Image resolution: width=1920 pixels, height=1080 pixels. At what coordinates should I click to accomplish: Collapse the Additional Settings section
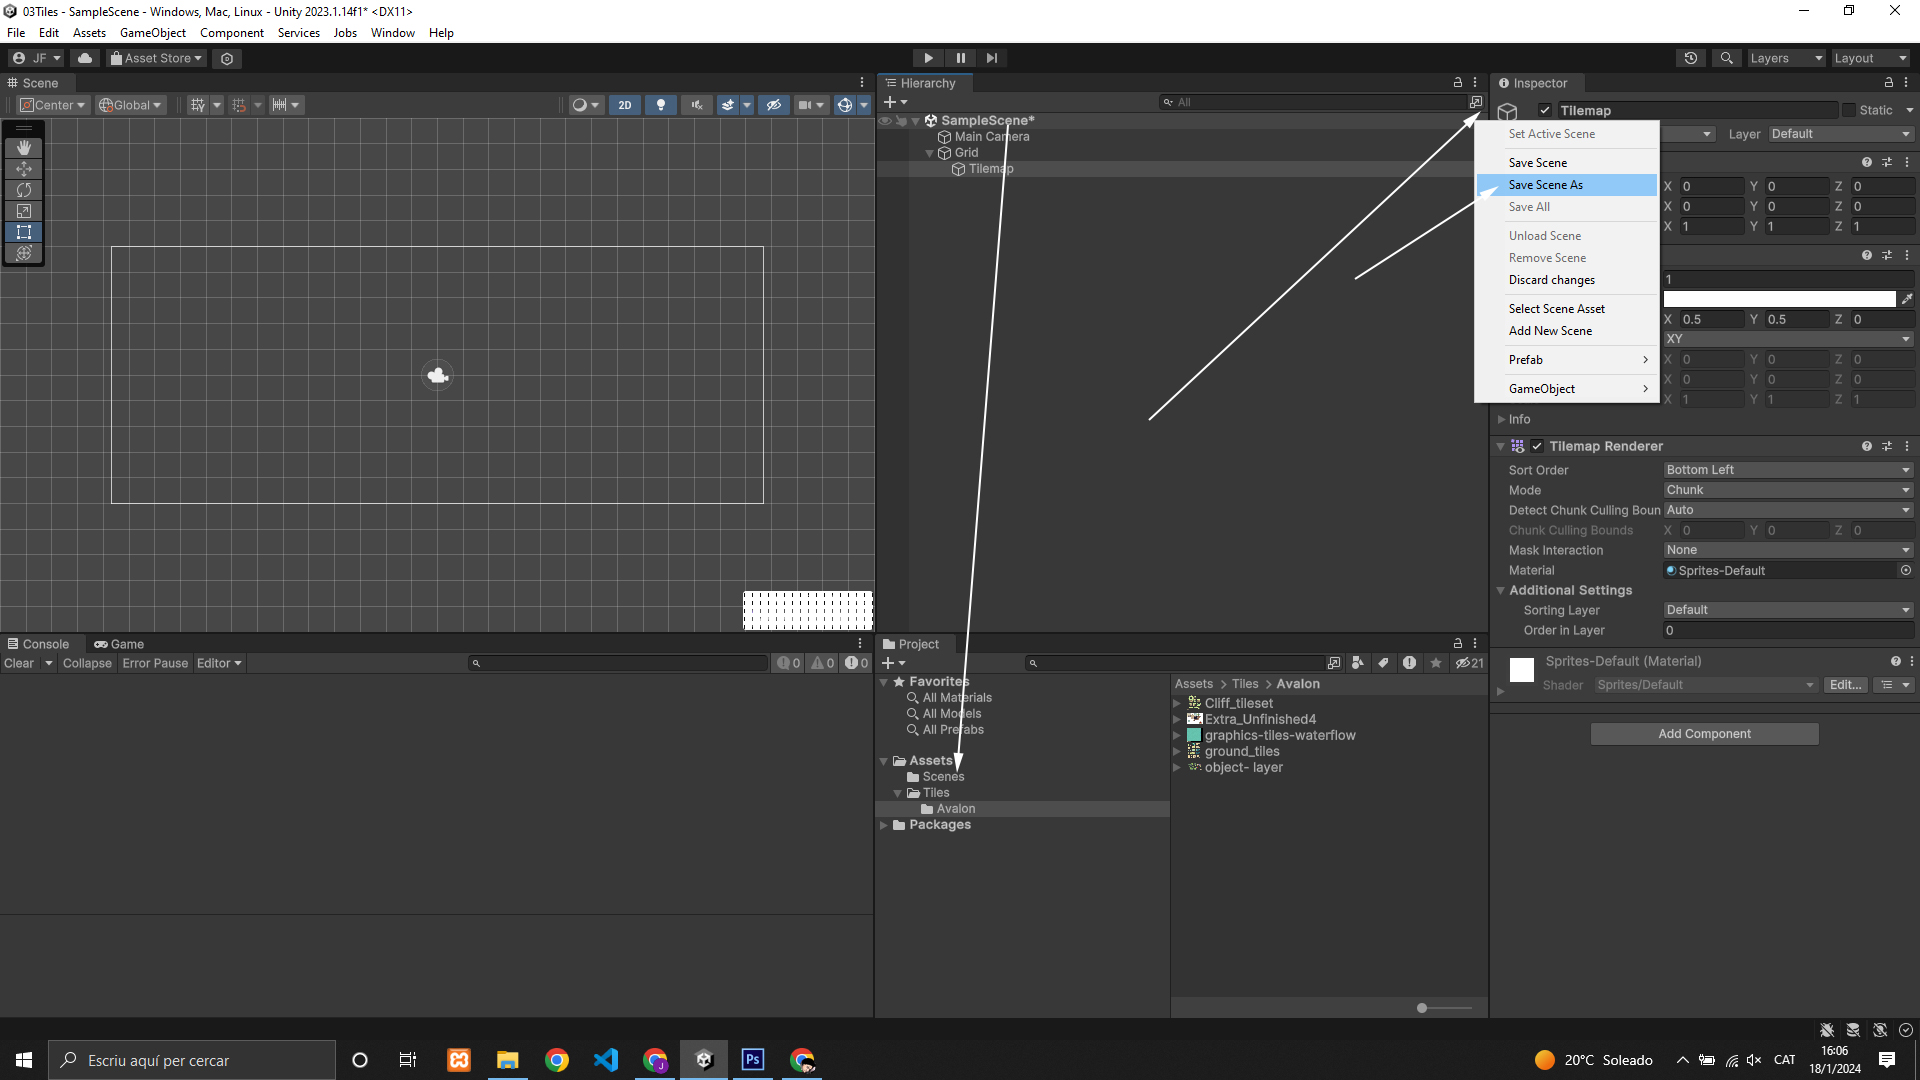(x=1501, y=591)
